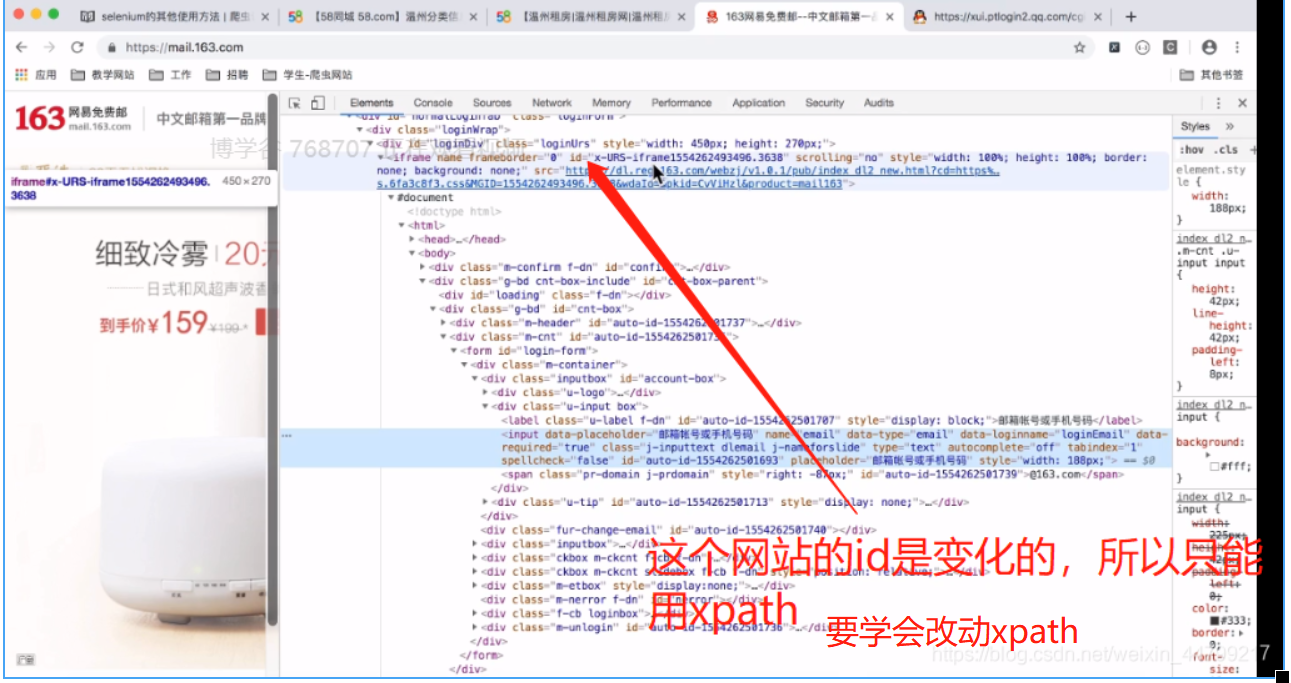Expand the u-logo div node

click(x=485, y=393)
